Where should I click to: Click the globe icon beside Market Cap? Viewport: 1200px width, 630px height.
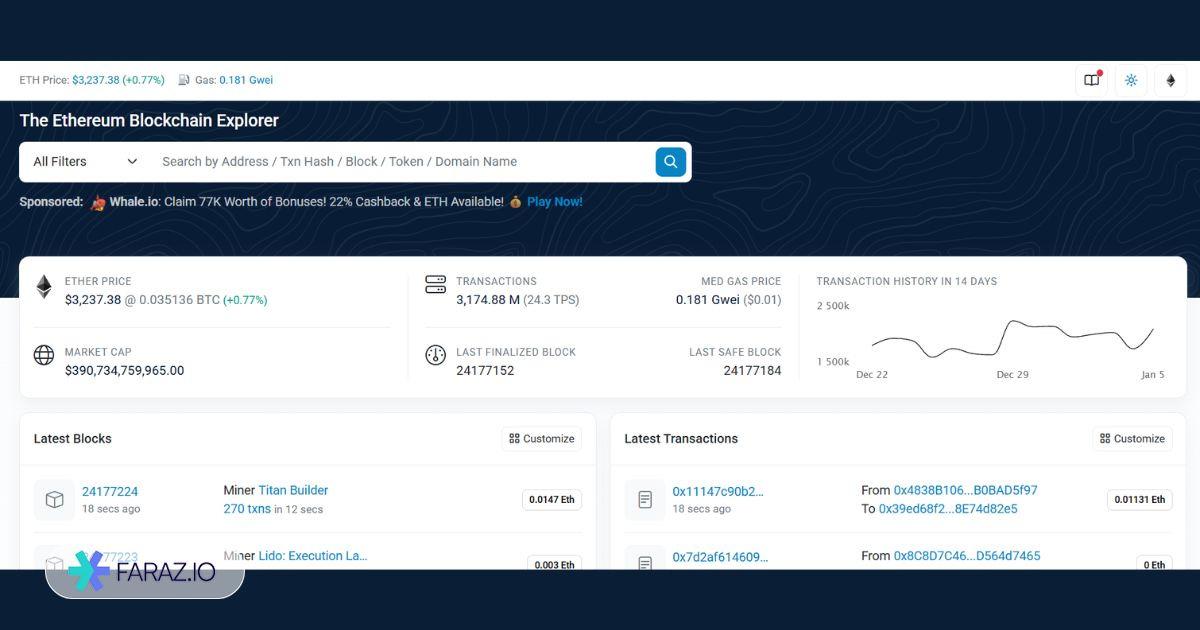[42, 354]
